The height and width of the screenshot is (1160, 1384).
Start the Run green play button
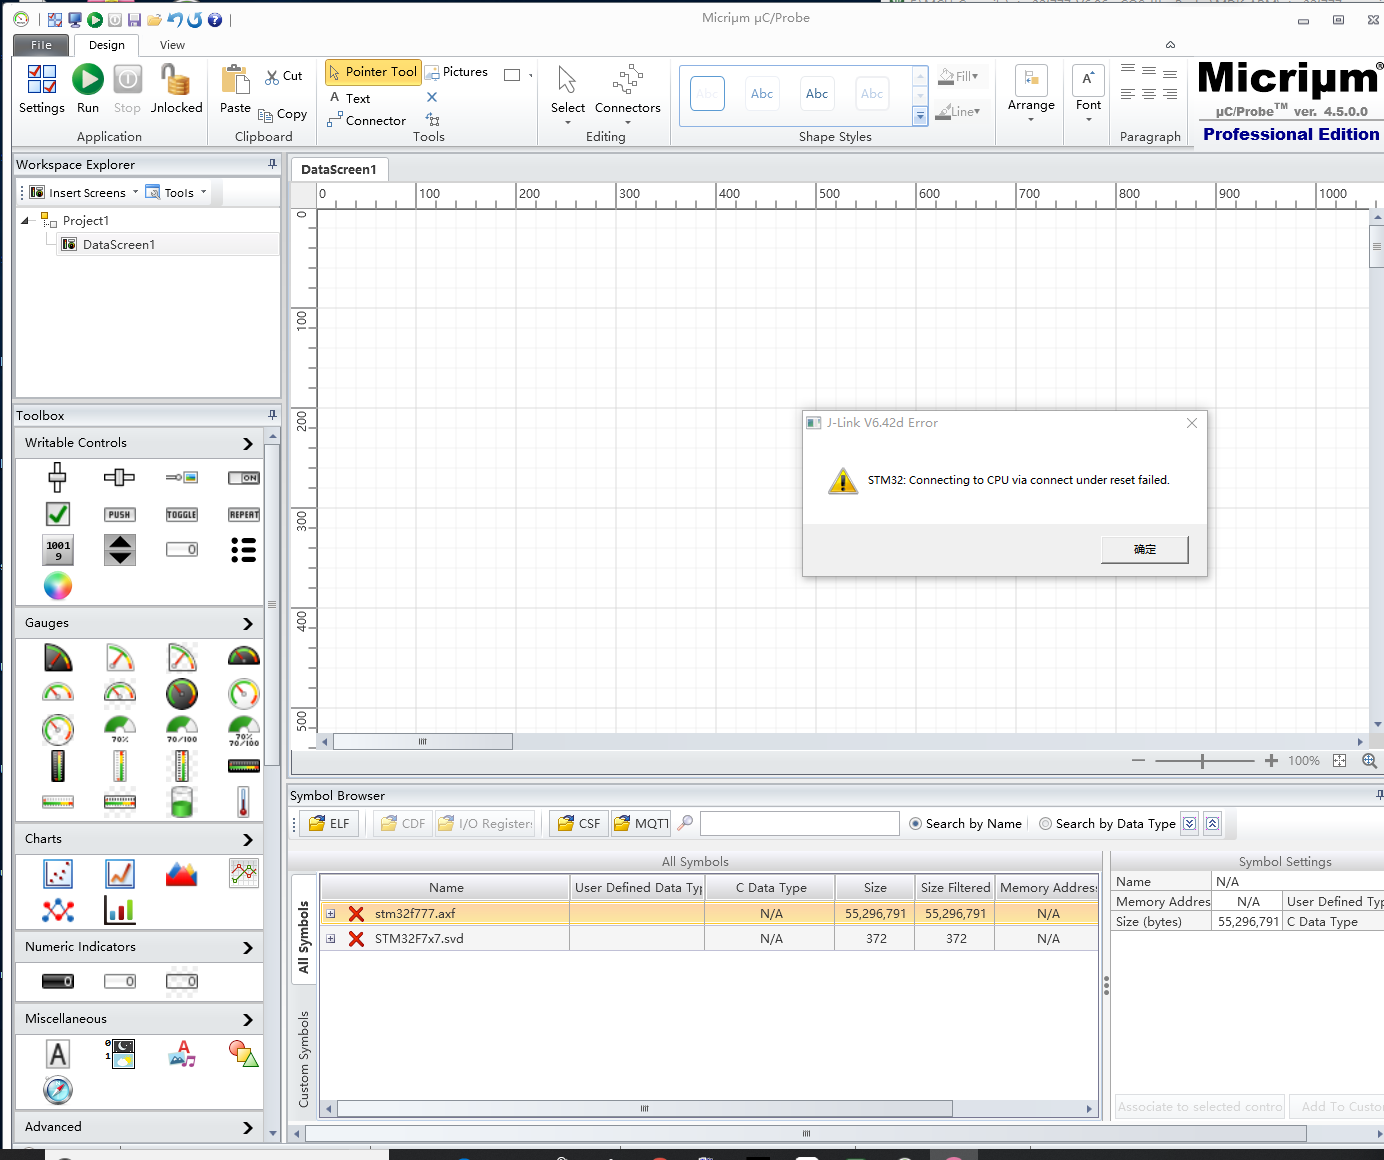88,89
